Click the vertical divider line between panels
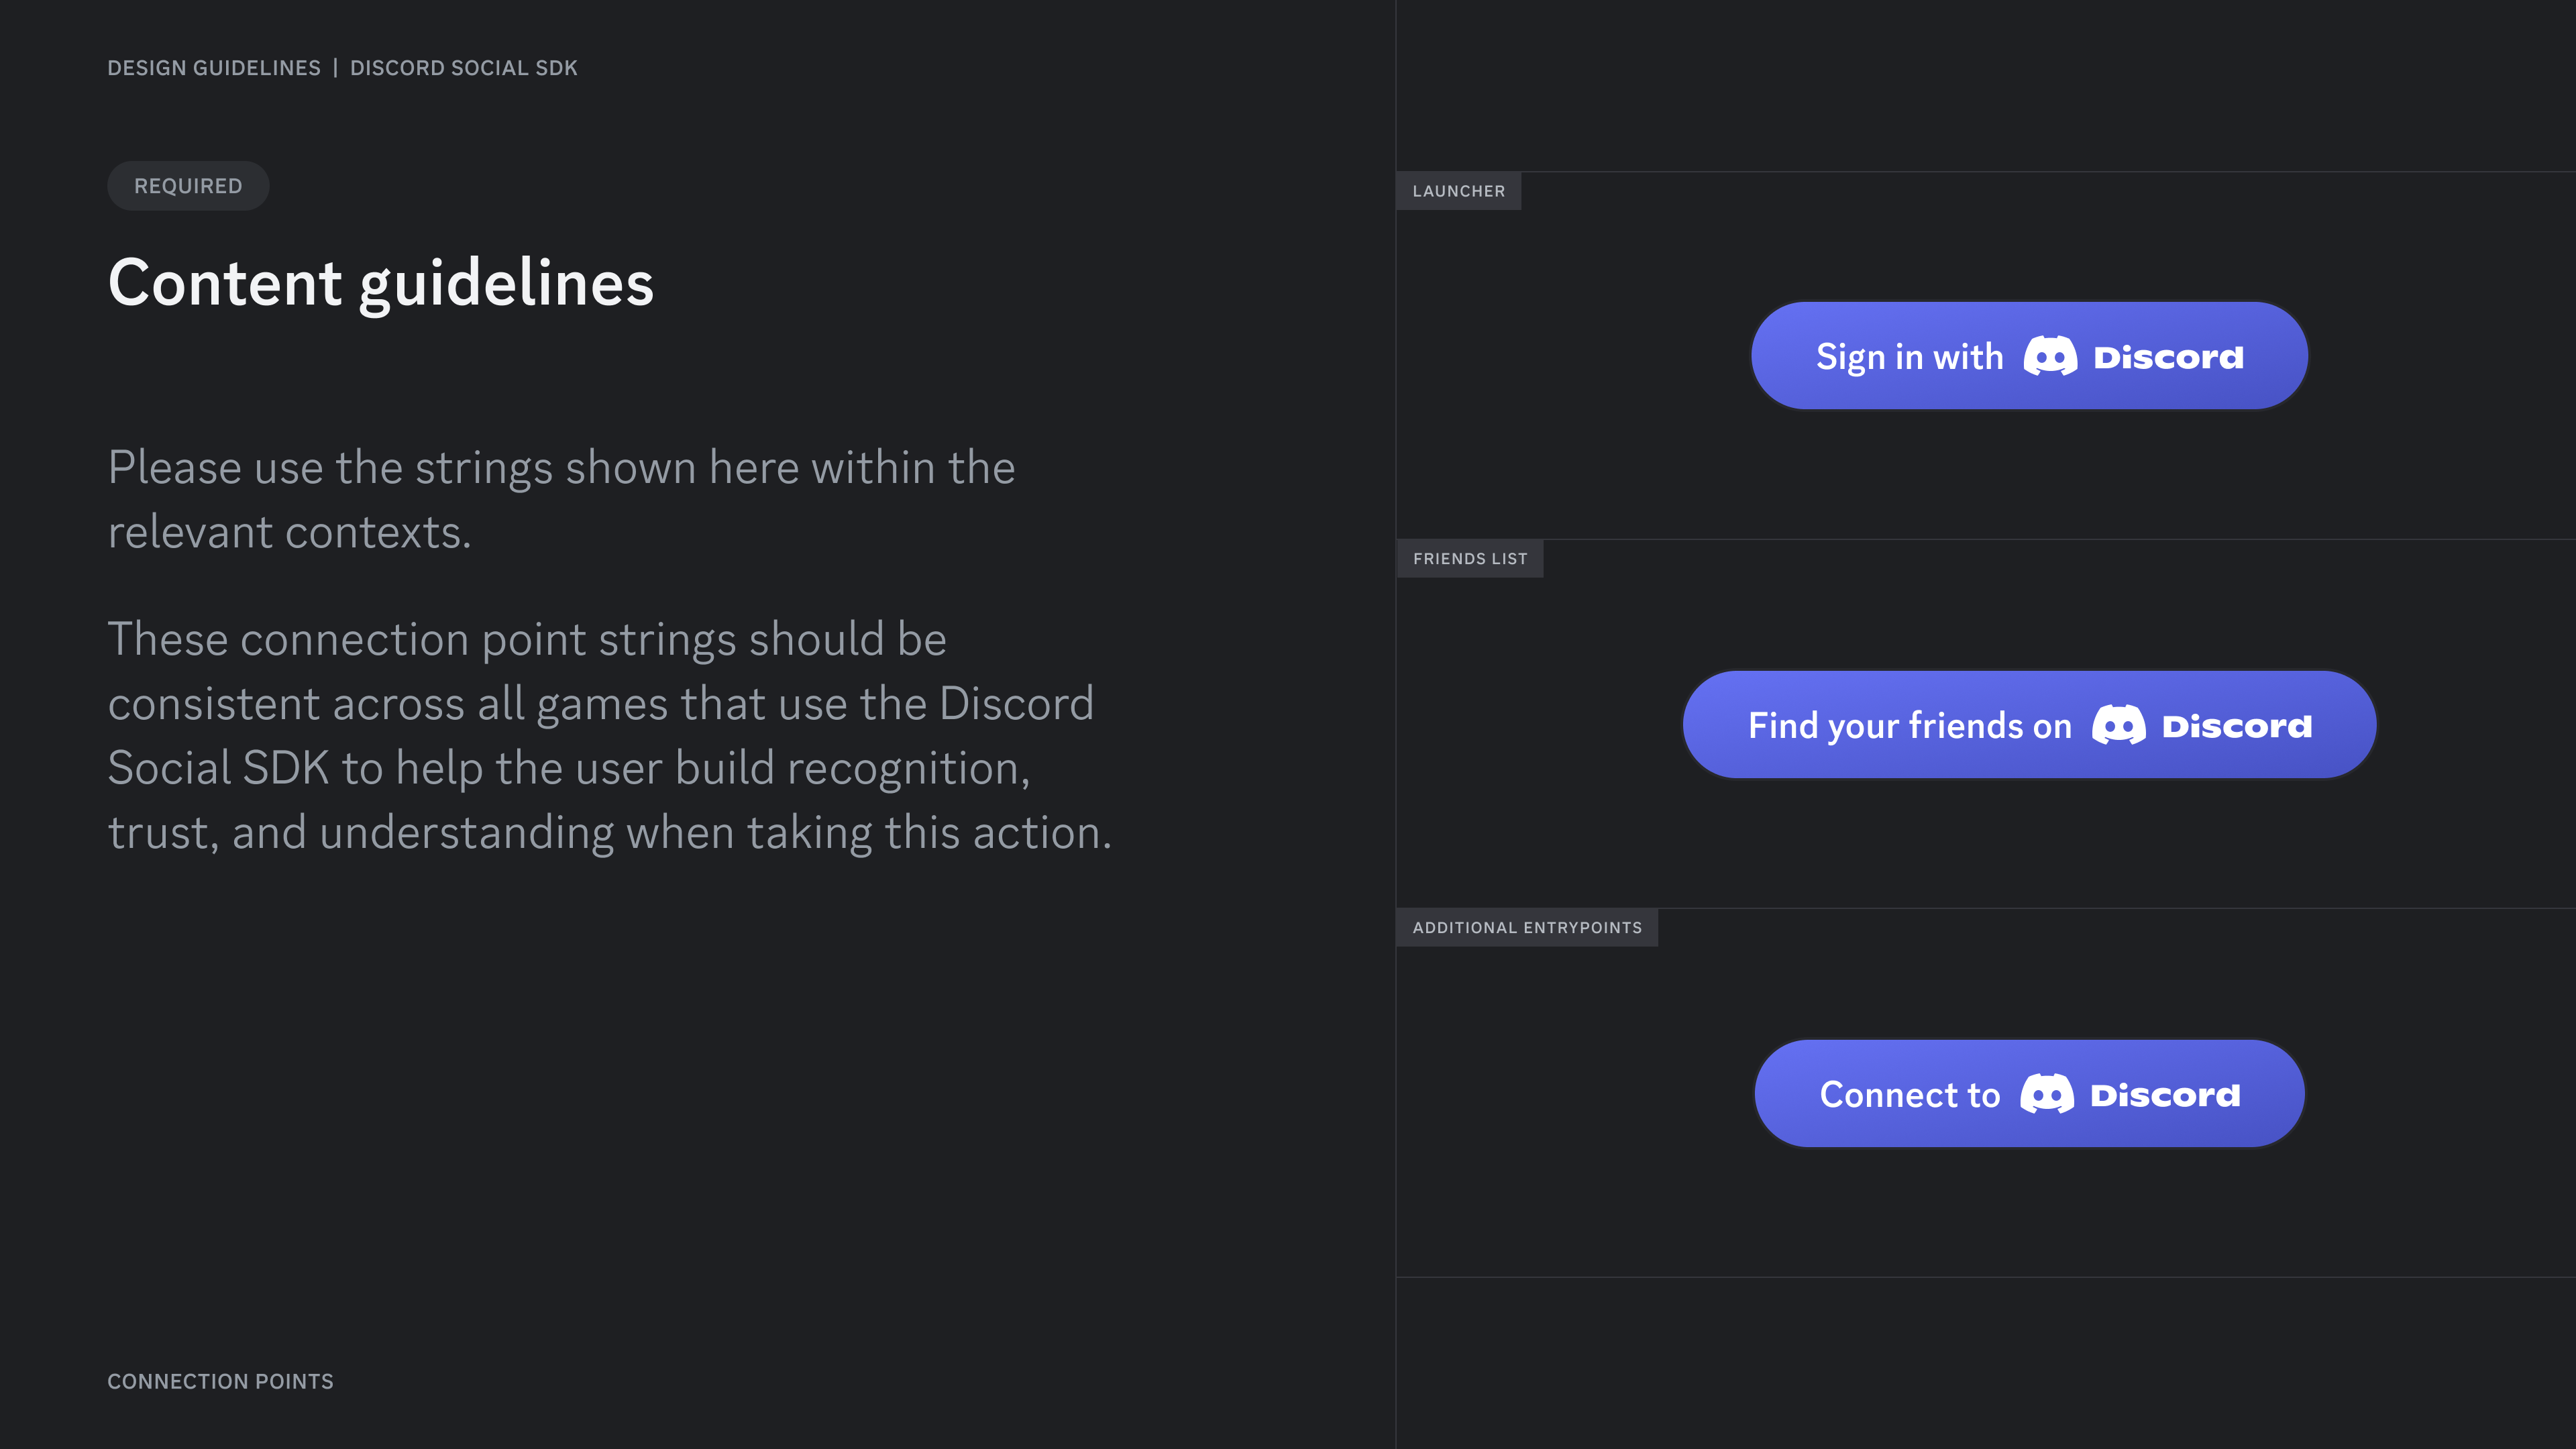 pos(1397,700)
